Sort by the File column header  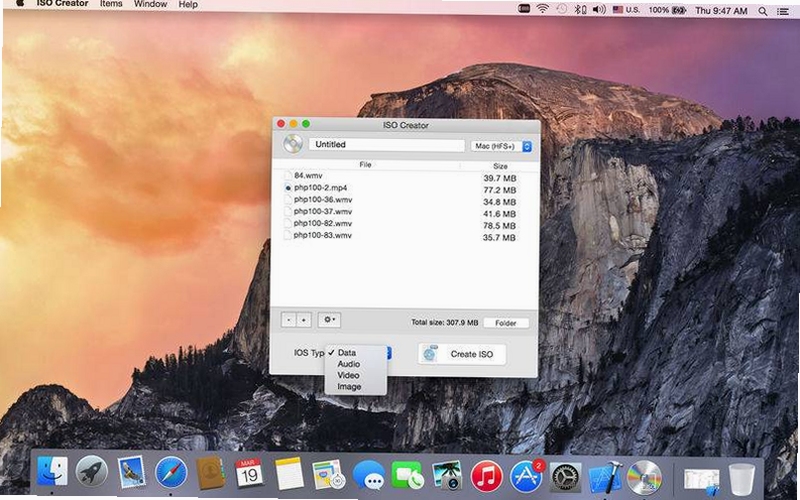(365, 165)
